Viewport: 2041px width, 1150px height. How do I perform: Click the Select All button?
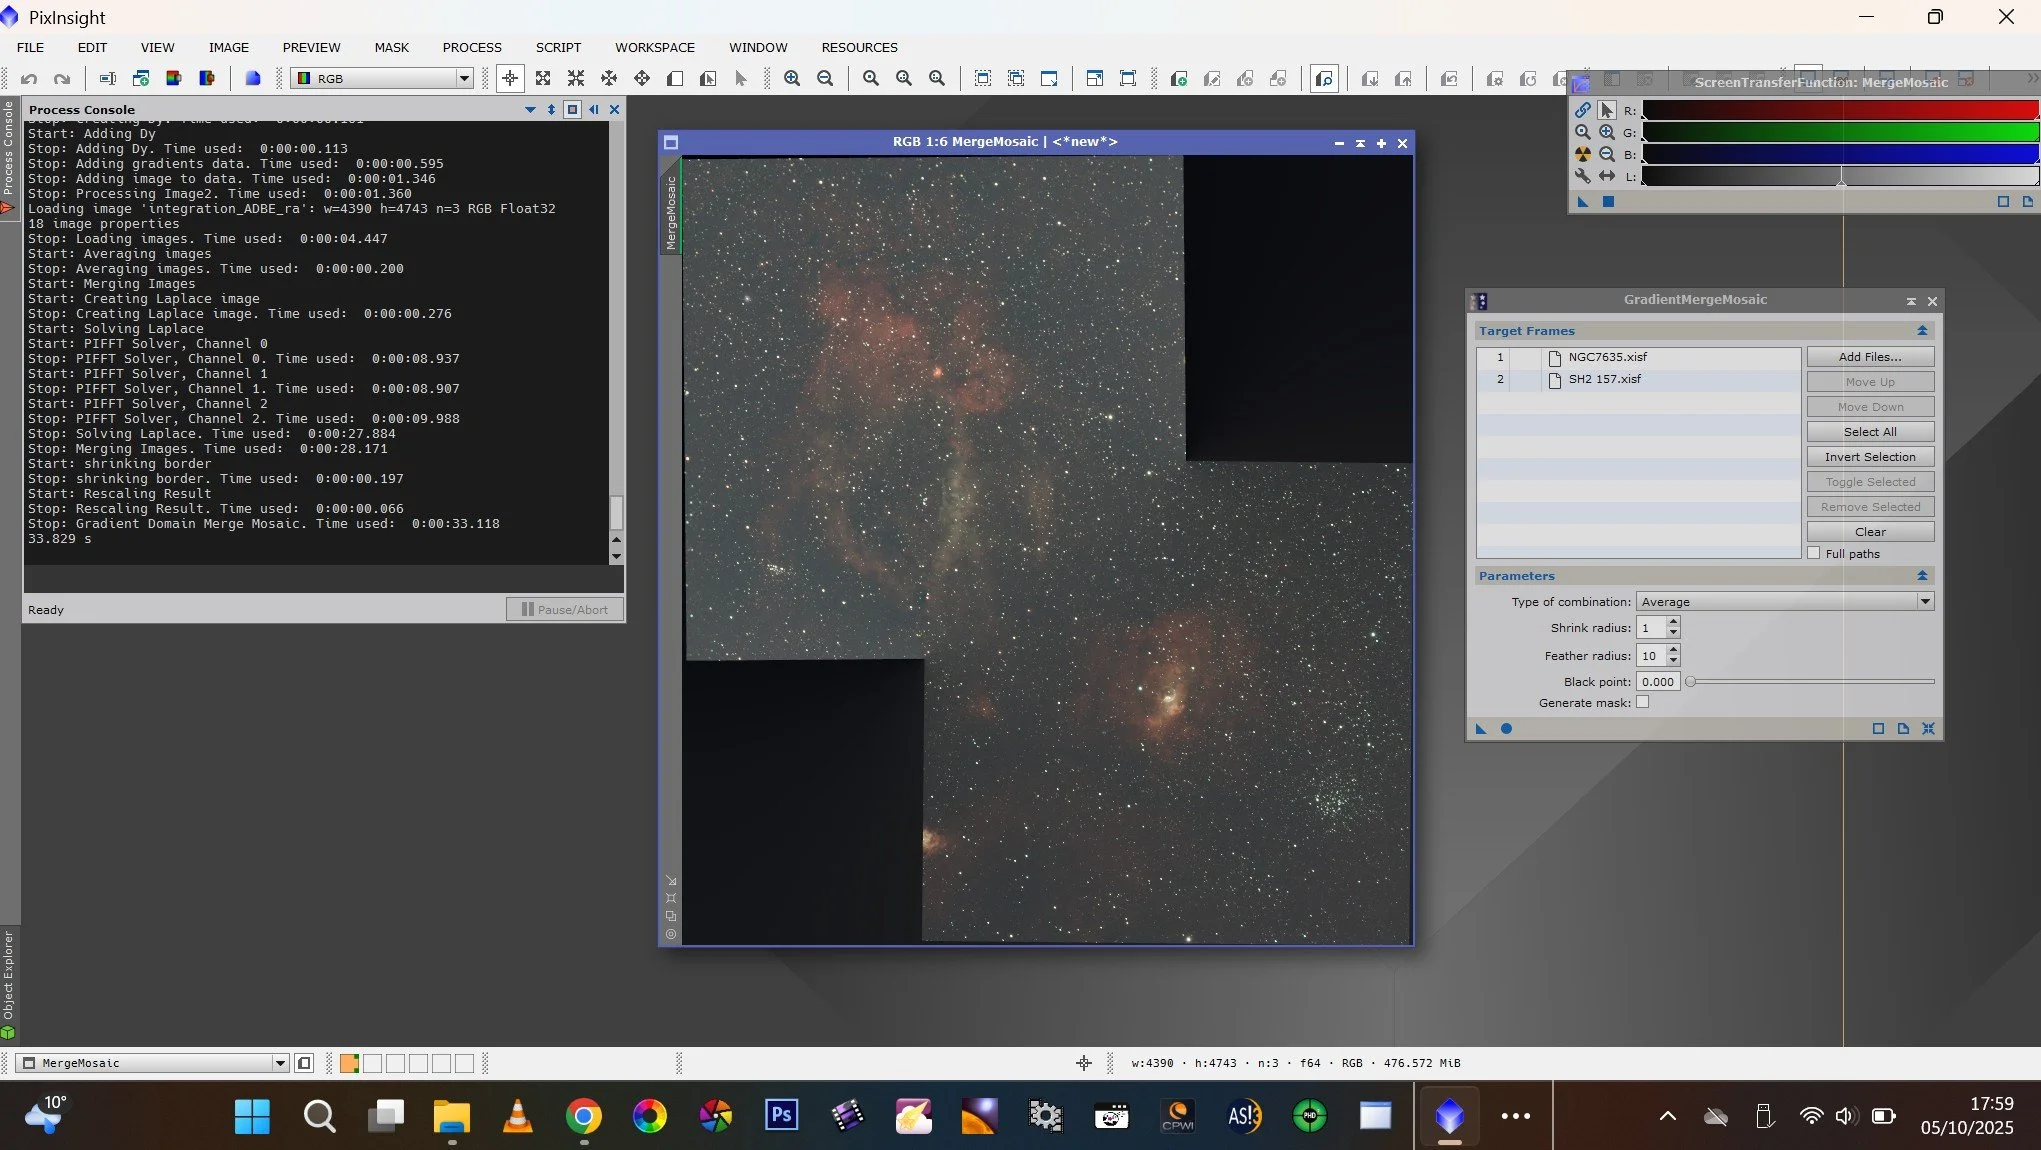(1869, 431)
